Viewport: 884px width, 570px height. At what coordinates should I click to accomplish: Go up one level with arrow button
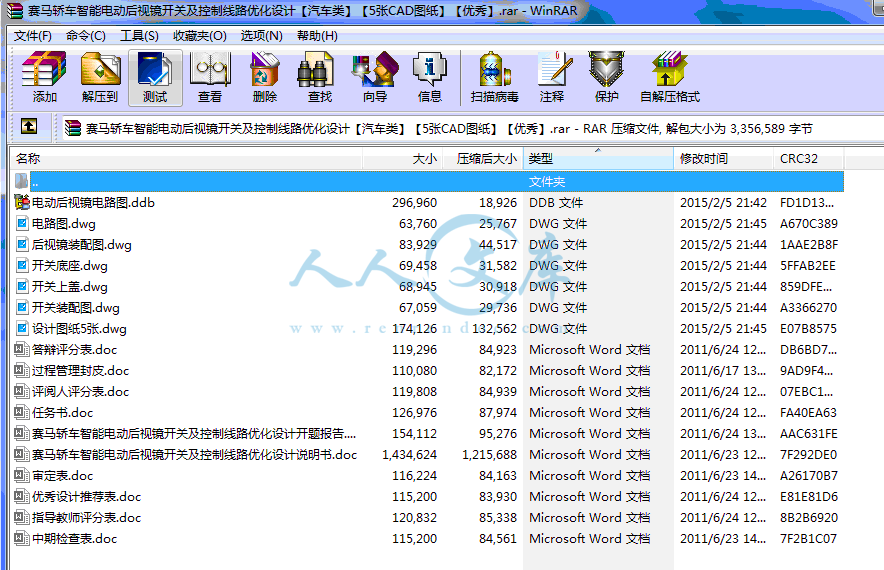coord(29,126)
